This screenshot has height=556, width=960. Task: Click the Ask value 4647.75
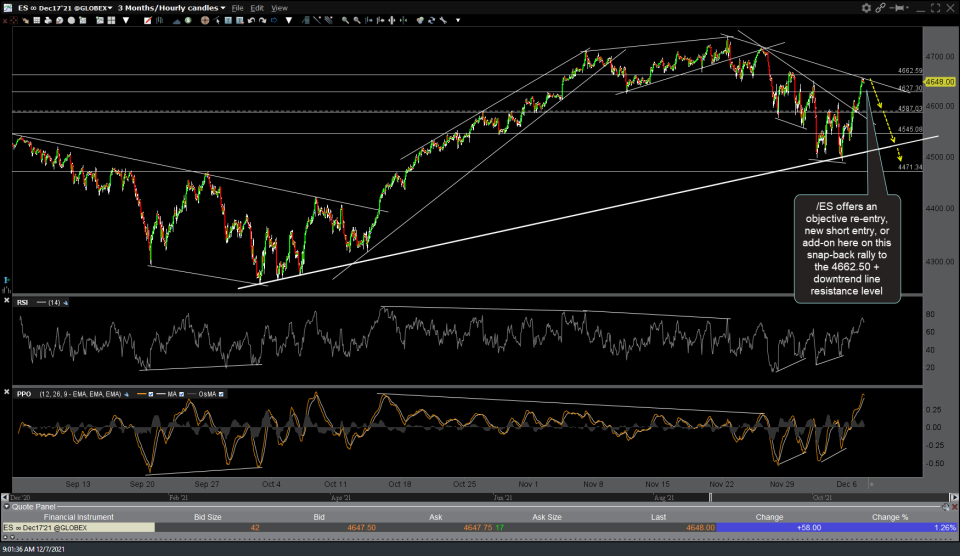coord(478,527)
